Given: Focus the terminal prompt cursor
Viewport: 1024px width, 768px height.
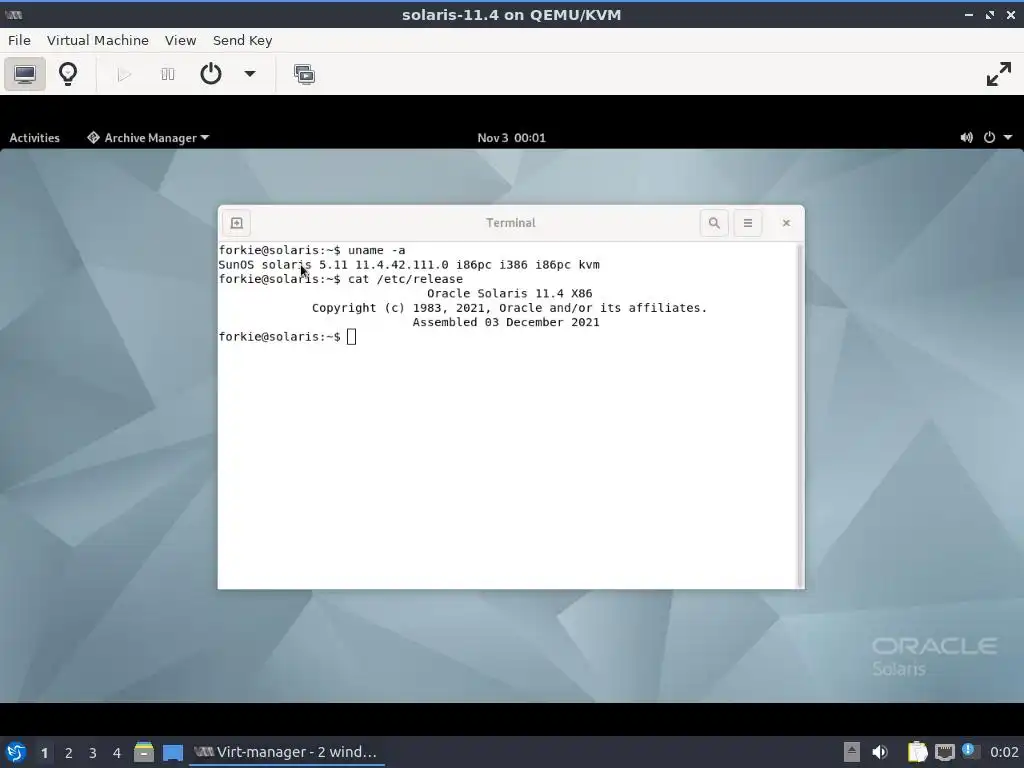Looking at the screenshot, I should pyautogui.click(x=351, y=337).
